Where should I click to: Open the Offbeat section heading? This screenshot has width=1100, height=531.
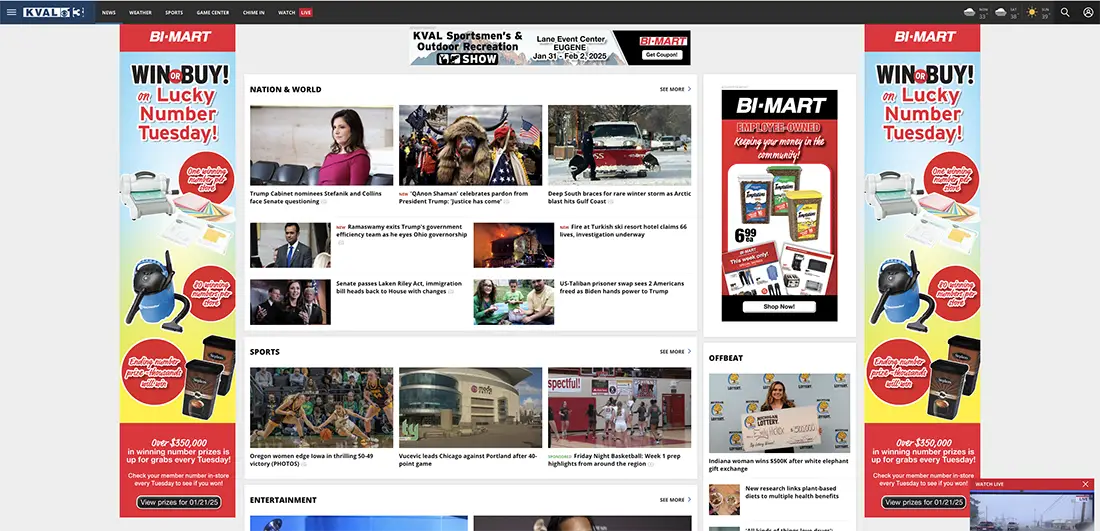tap(725, 358)
